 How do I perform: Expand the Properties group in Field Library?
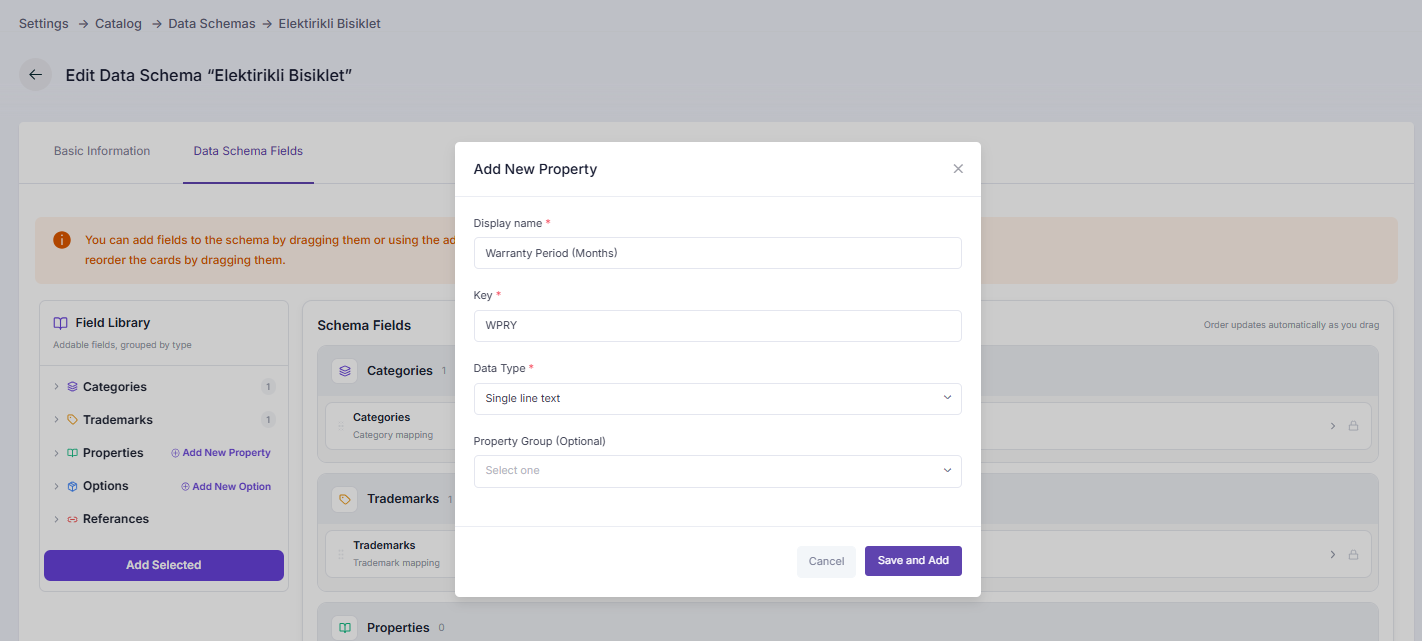[x=56, y=453]
